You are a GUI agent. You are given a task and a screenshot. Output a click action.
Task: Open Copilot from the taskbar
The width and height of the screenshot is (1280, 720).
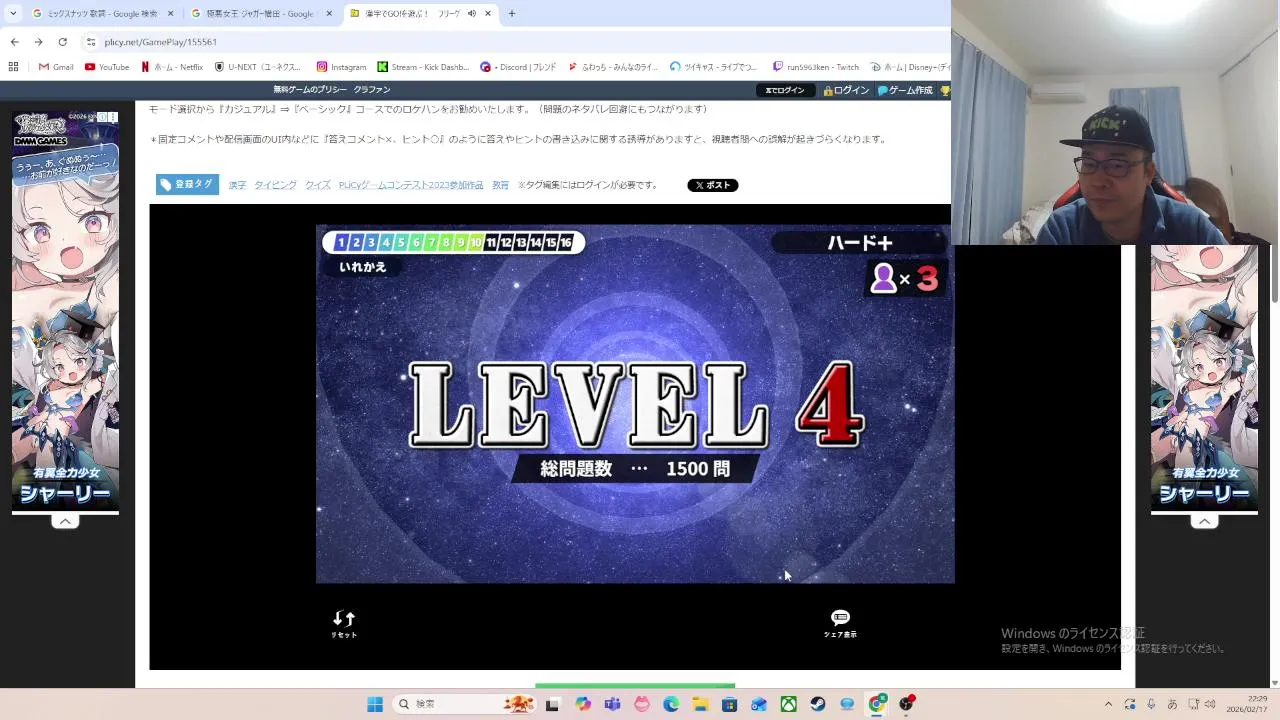tap(583, 704)
